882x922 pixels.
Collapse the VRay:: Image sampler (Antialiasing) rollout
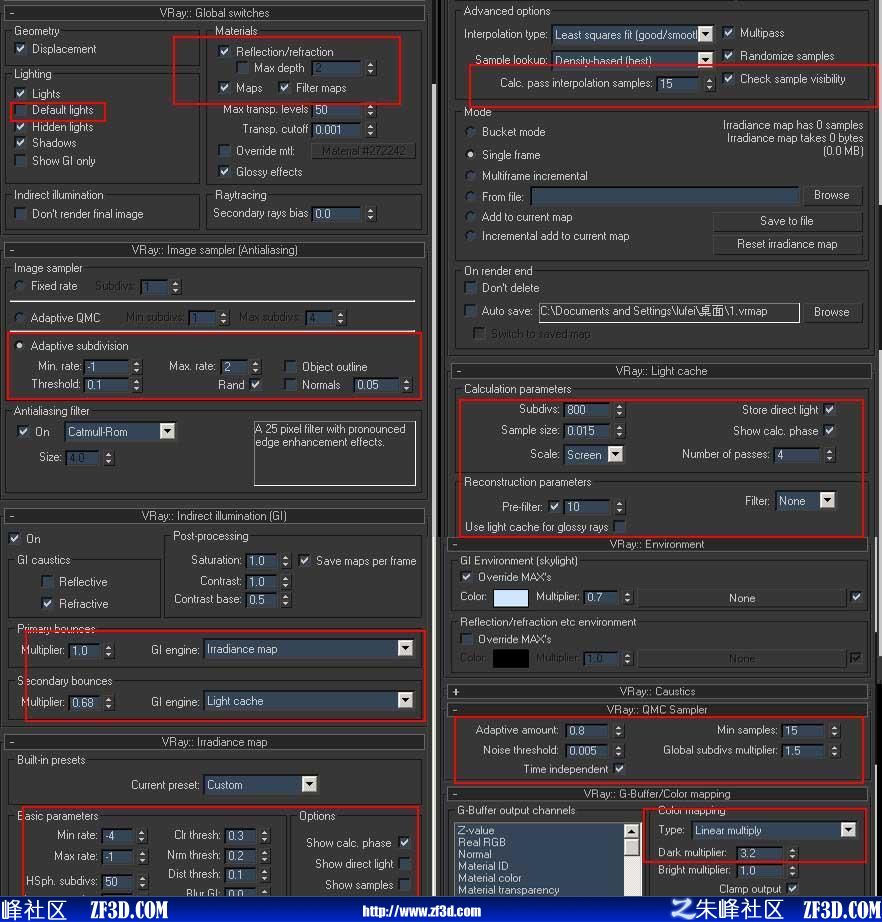click(x=12, y=250)
